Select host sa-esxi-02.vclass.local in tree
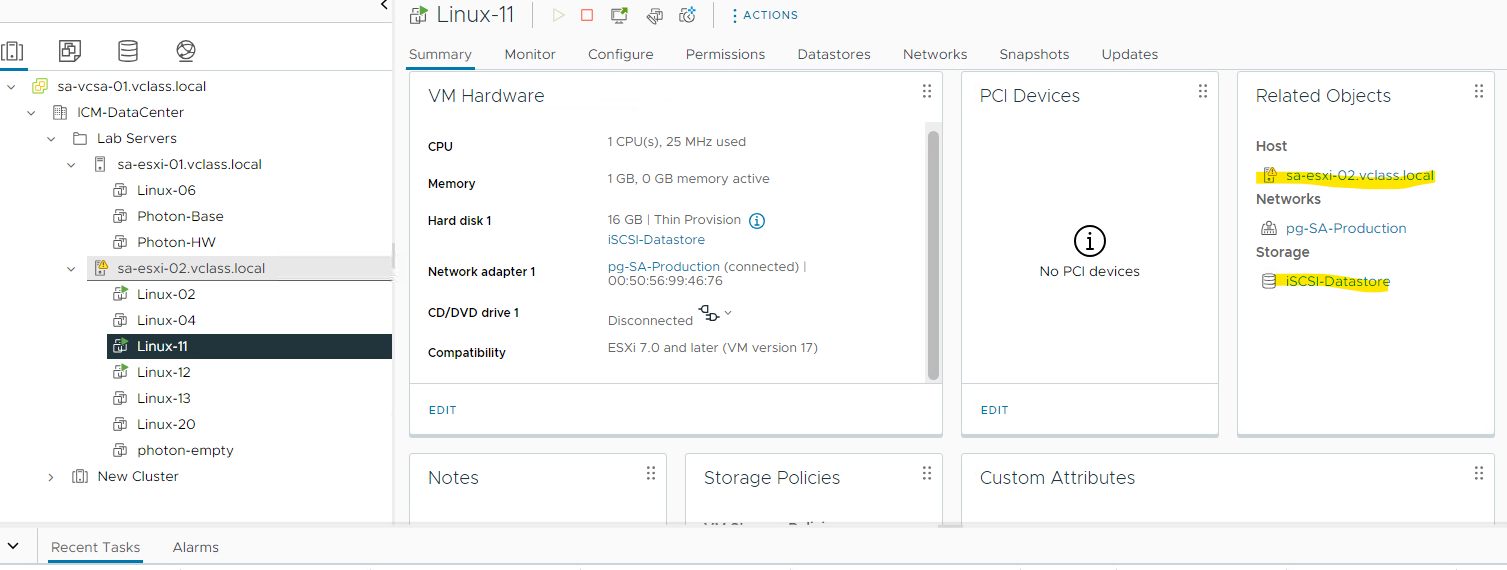This screenshot has width=1507, height=570. tap(191, 269)
